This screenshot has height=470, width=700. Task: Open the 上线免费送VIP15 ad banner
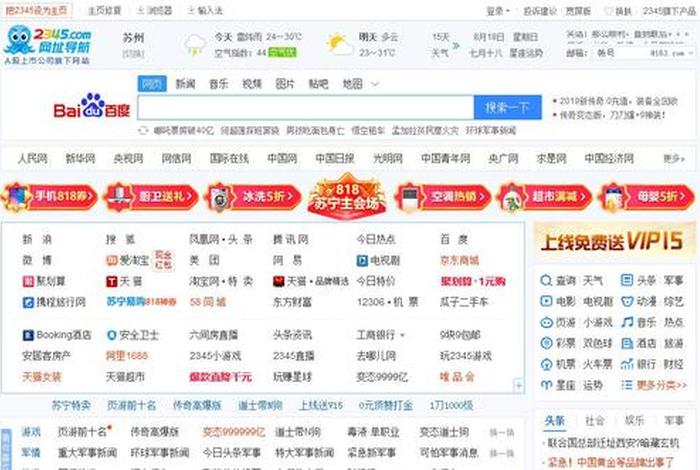coord(614,241)
